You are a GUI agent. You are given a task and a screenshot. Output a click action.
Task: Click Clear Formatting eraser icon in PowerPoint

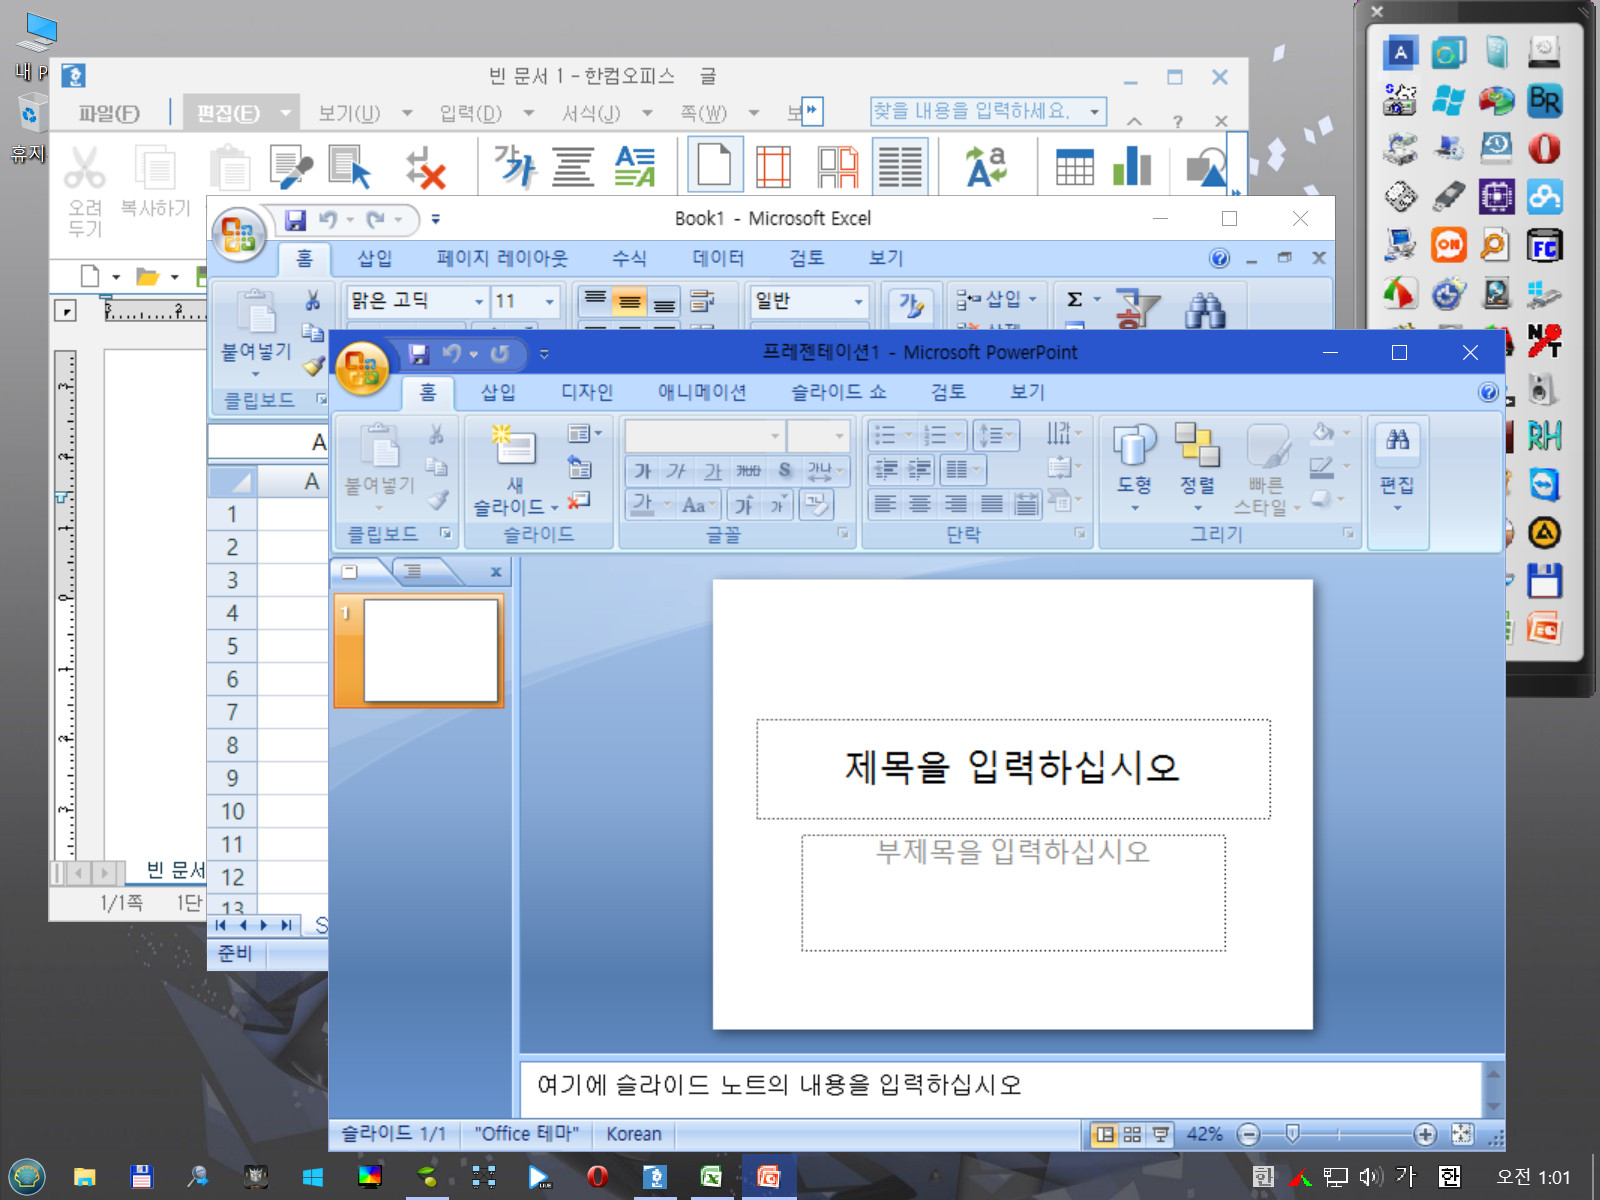pyautogui.click(x=817, y=504)
